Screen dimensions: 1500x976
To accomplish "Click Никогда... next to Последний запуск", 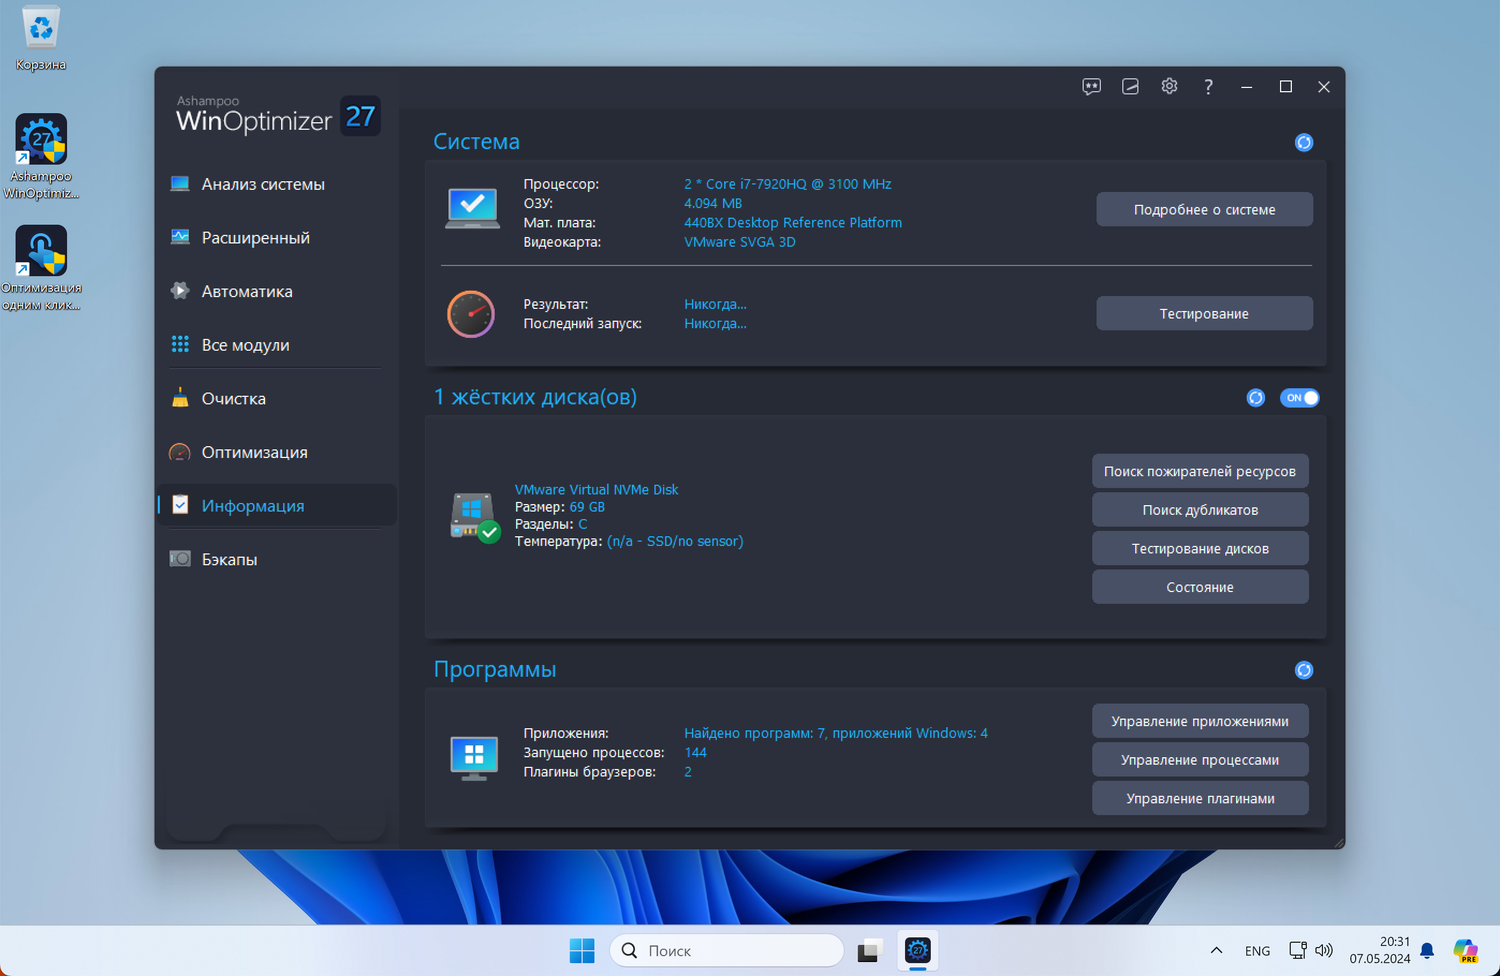I will tap(715, 324).
